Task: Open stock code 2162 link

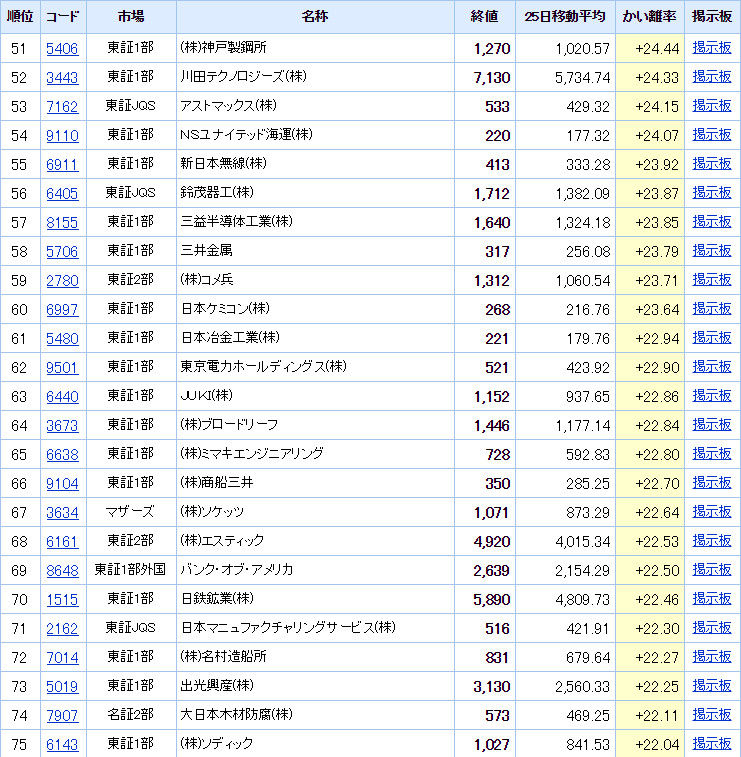Action: coord(62,629)
